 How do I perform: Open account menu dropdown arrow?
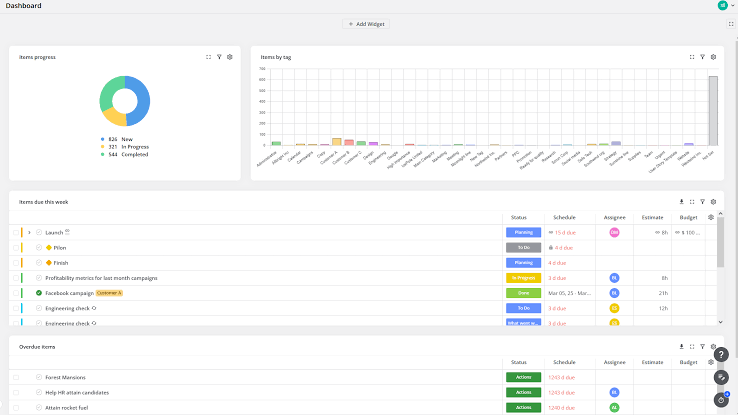pyautogui.click(x=733, y=6)
